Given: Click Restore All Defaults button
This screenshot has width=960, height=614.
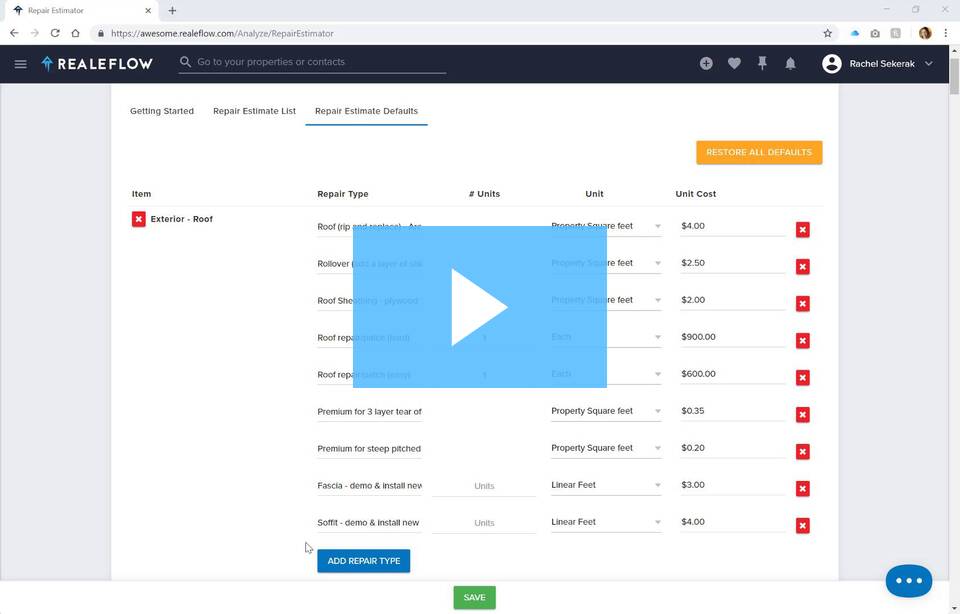Looking at the screenshot, I should click(x=759, y=152).
